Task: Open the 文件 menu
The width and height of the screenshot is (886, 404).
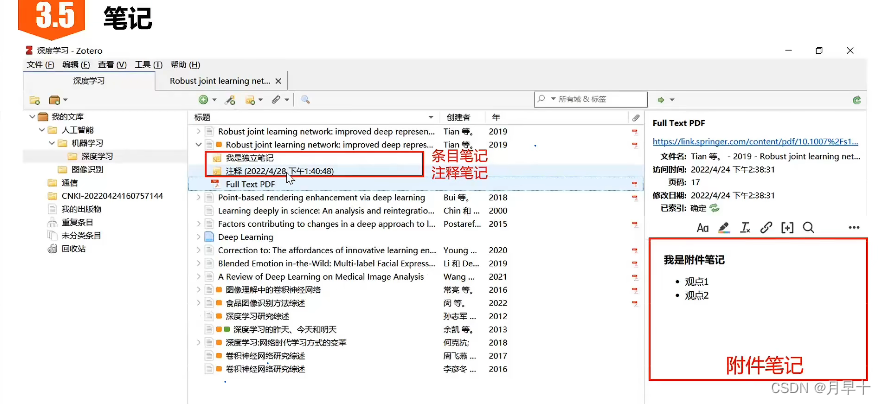Action: pyautogui.click(x=40, y=64)
